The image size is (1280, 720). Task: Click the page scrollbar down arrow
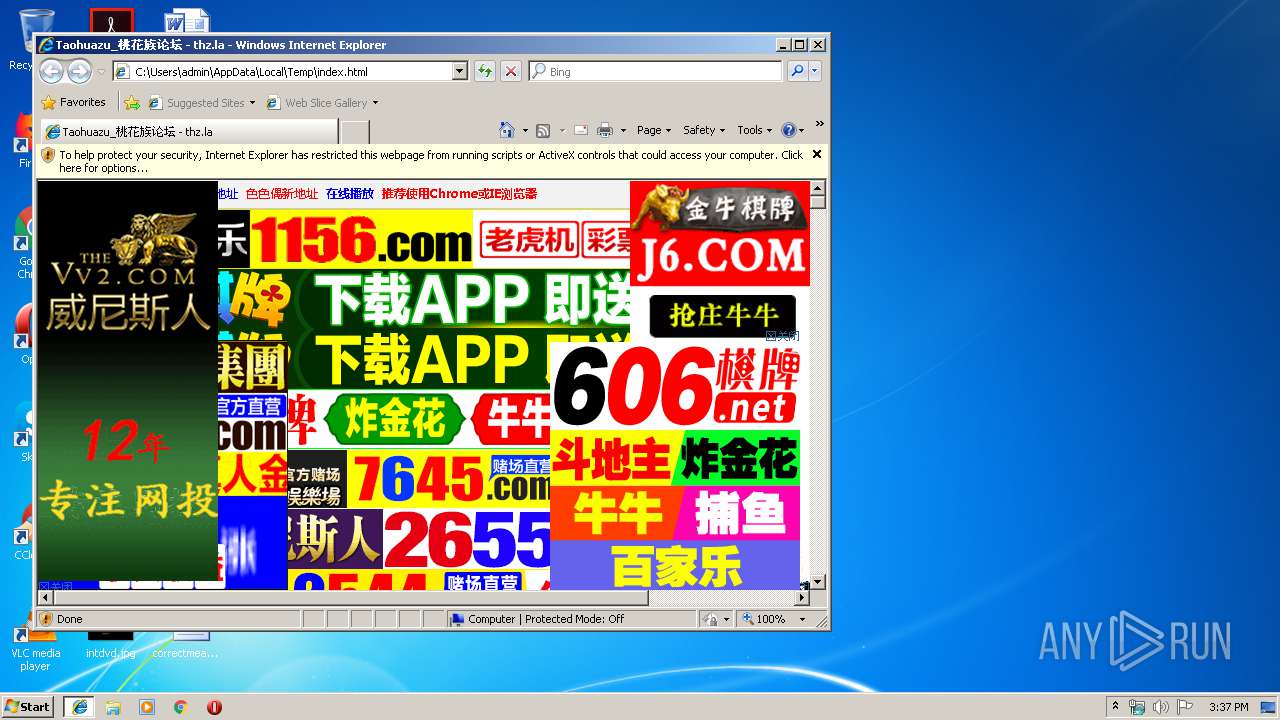pyautogui.click(x=817, y=582)
